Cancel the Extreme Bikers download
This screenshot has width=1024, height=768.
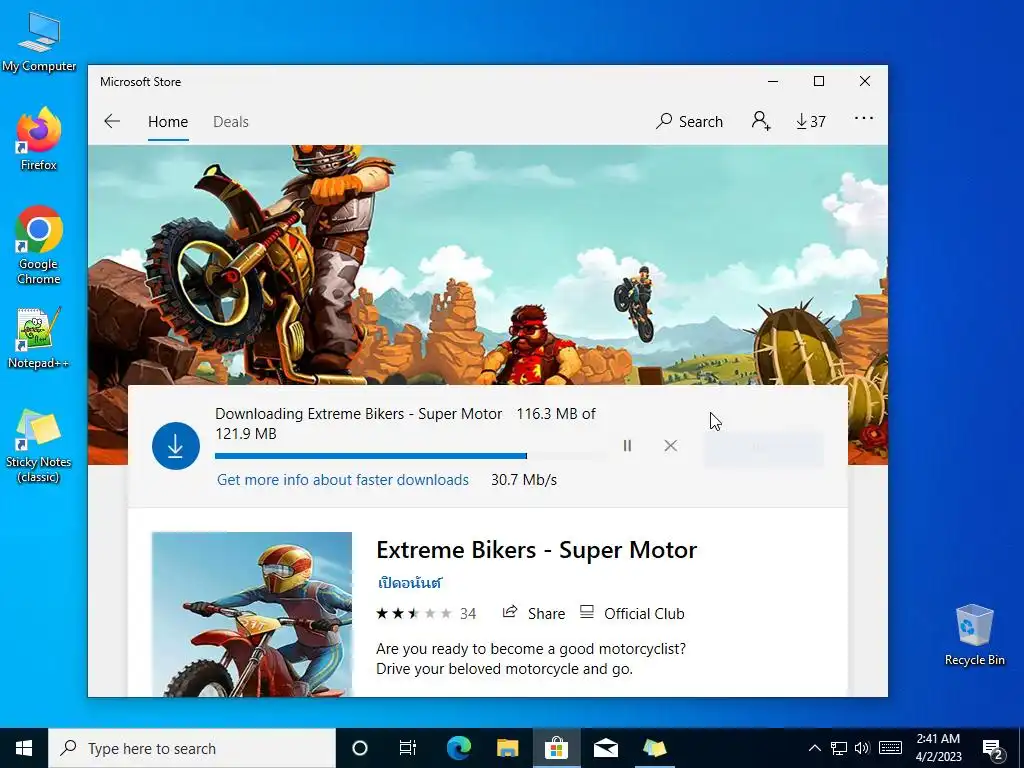(x=670, y=445)
